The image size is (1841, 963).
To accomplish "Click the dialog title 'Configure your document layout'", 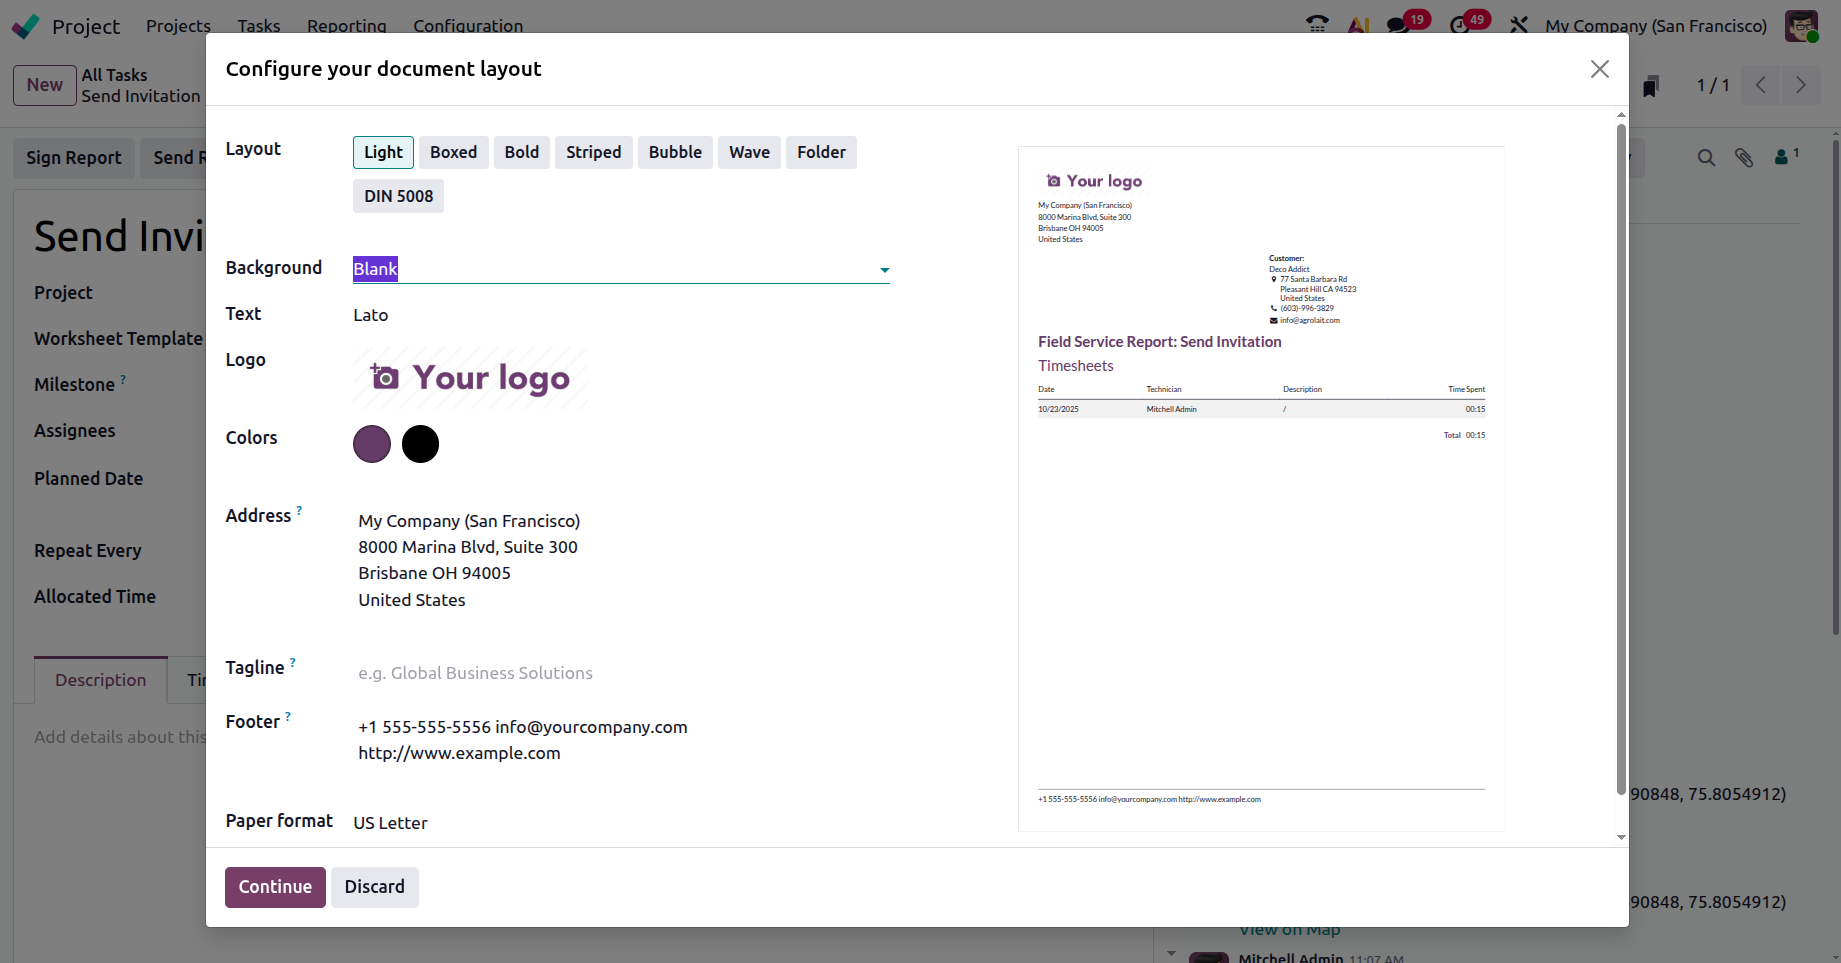I will point(383,69).
